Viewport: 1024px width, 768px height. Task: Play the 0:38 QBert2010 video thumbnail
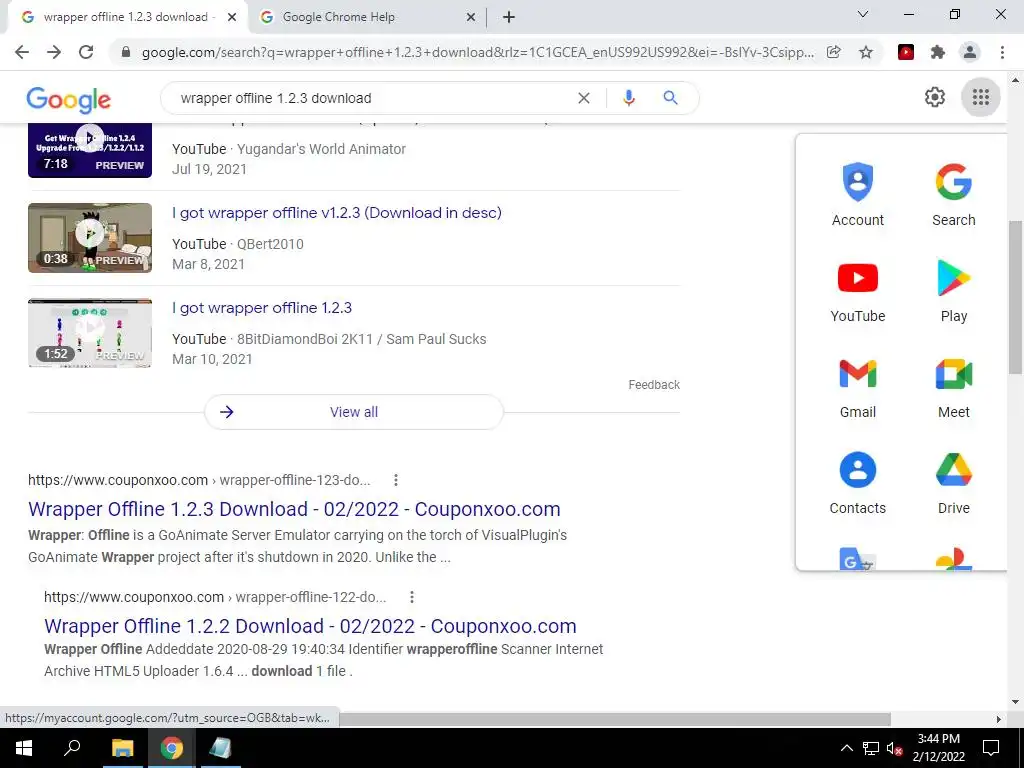[x=90, y=238]
